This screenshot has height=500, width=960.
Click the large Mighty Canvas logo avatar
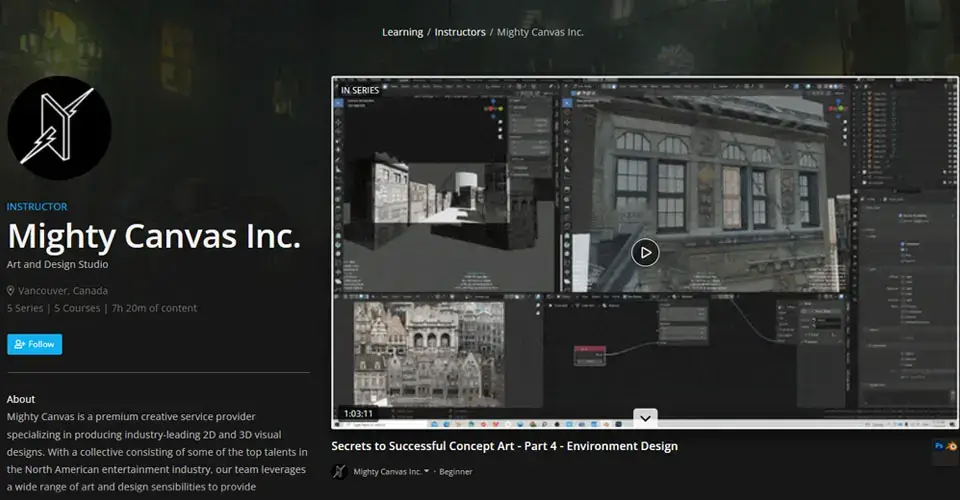click(x=59, y=127)
